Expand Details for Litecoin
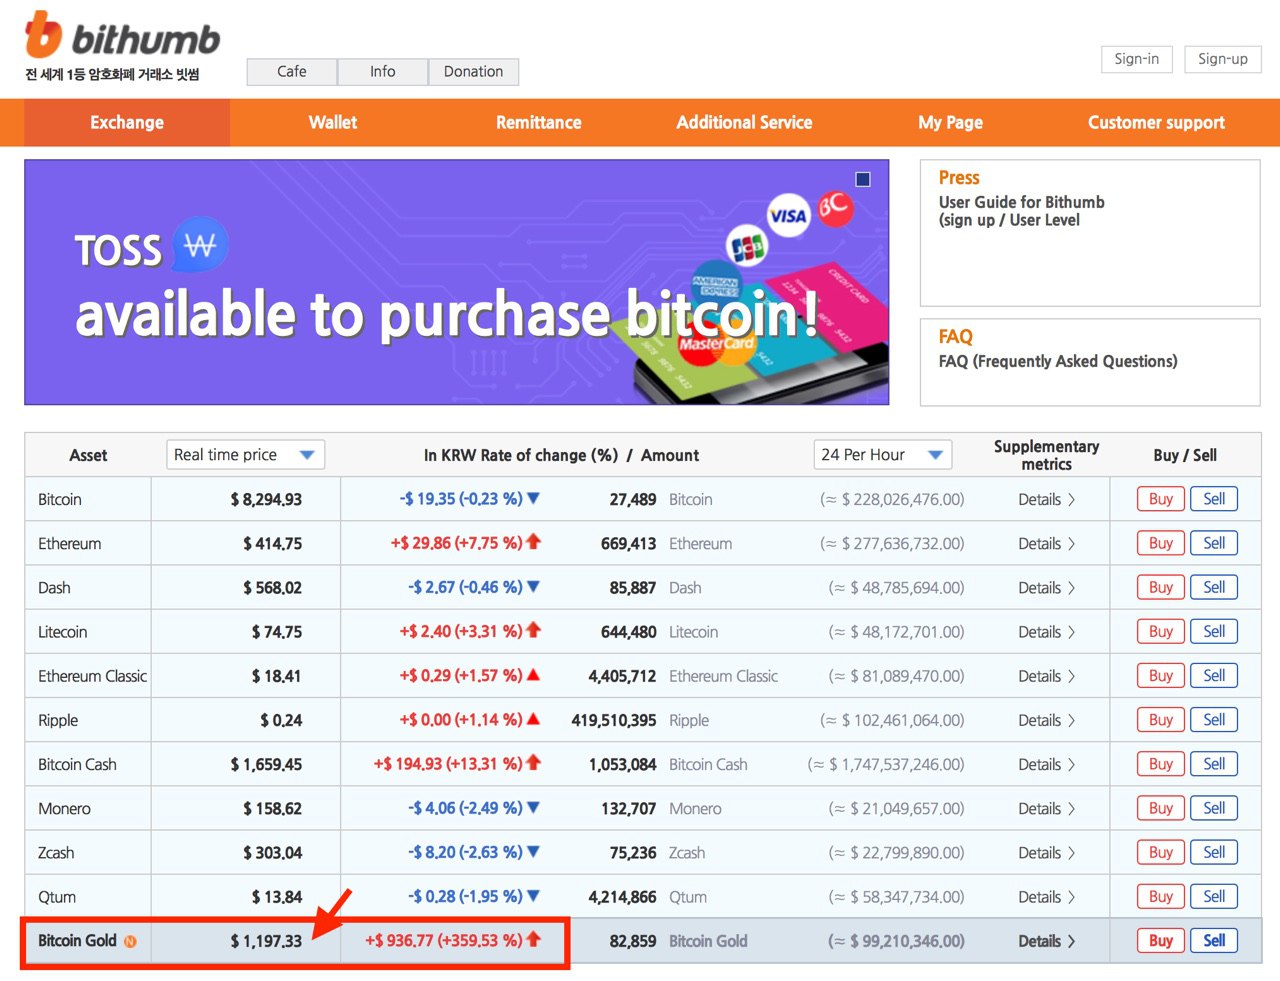 1046,632
